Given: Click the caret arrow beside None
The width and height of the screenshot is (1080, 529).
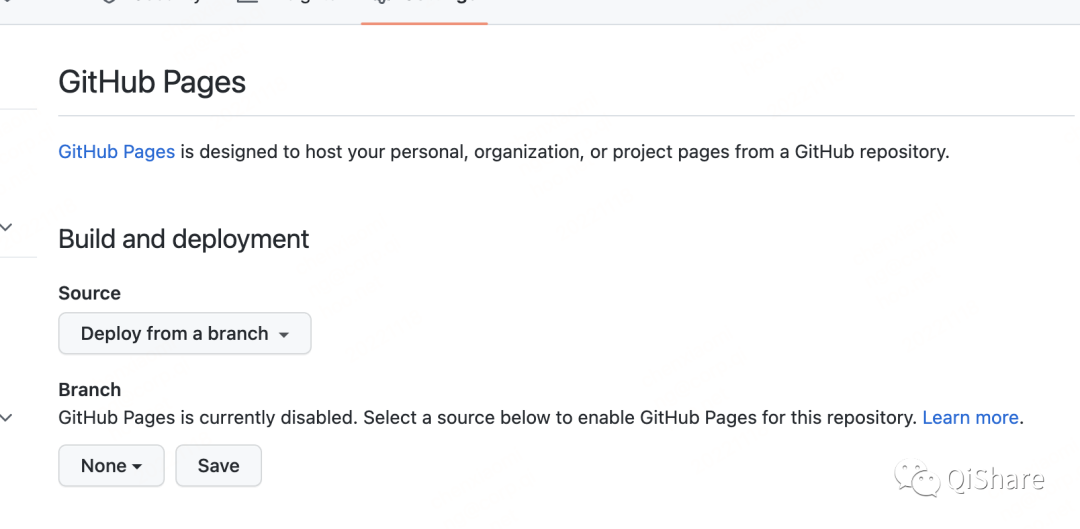Looking at the screenshot, I should 136,467.
